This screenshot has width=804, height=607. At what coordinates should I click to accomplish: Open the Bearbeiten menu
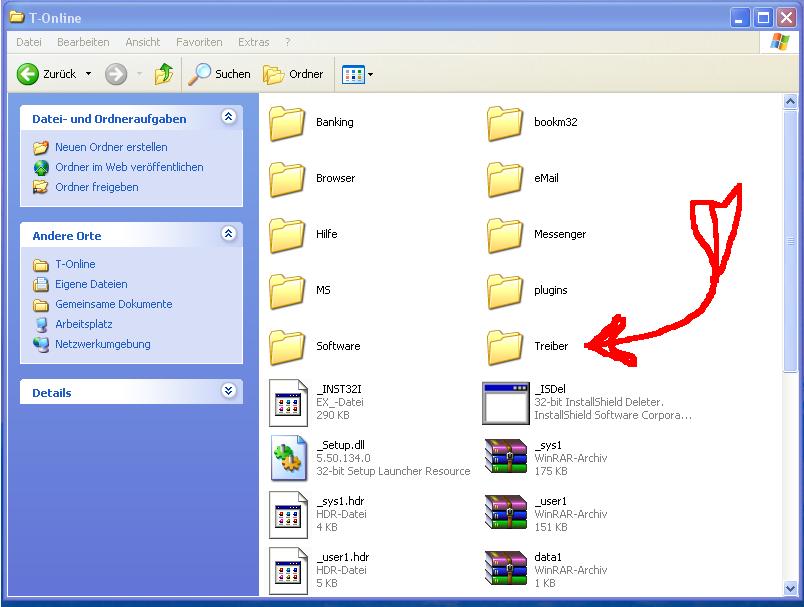click(83, 42)
